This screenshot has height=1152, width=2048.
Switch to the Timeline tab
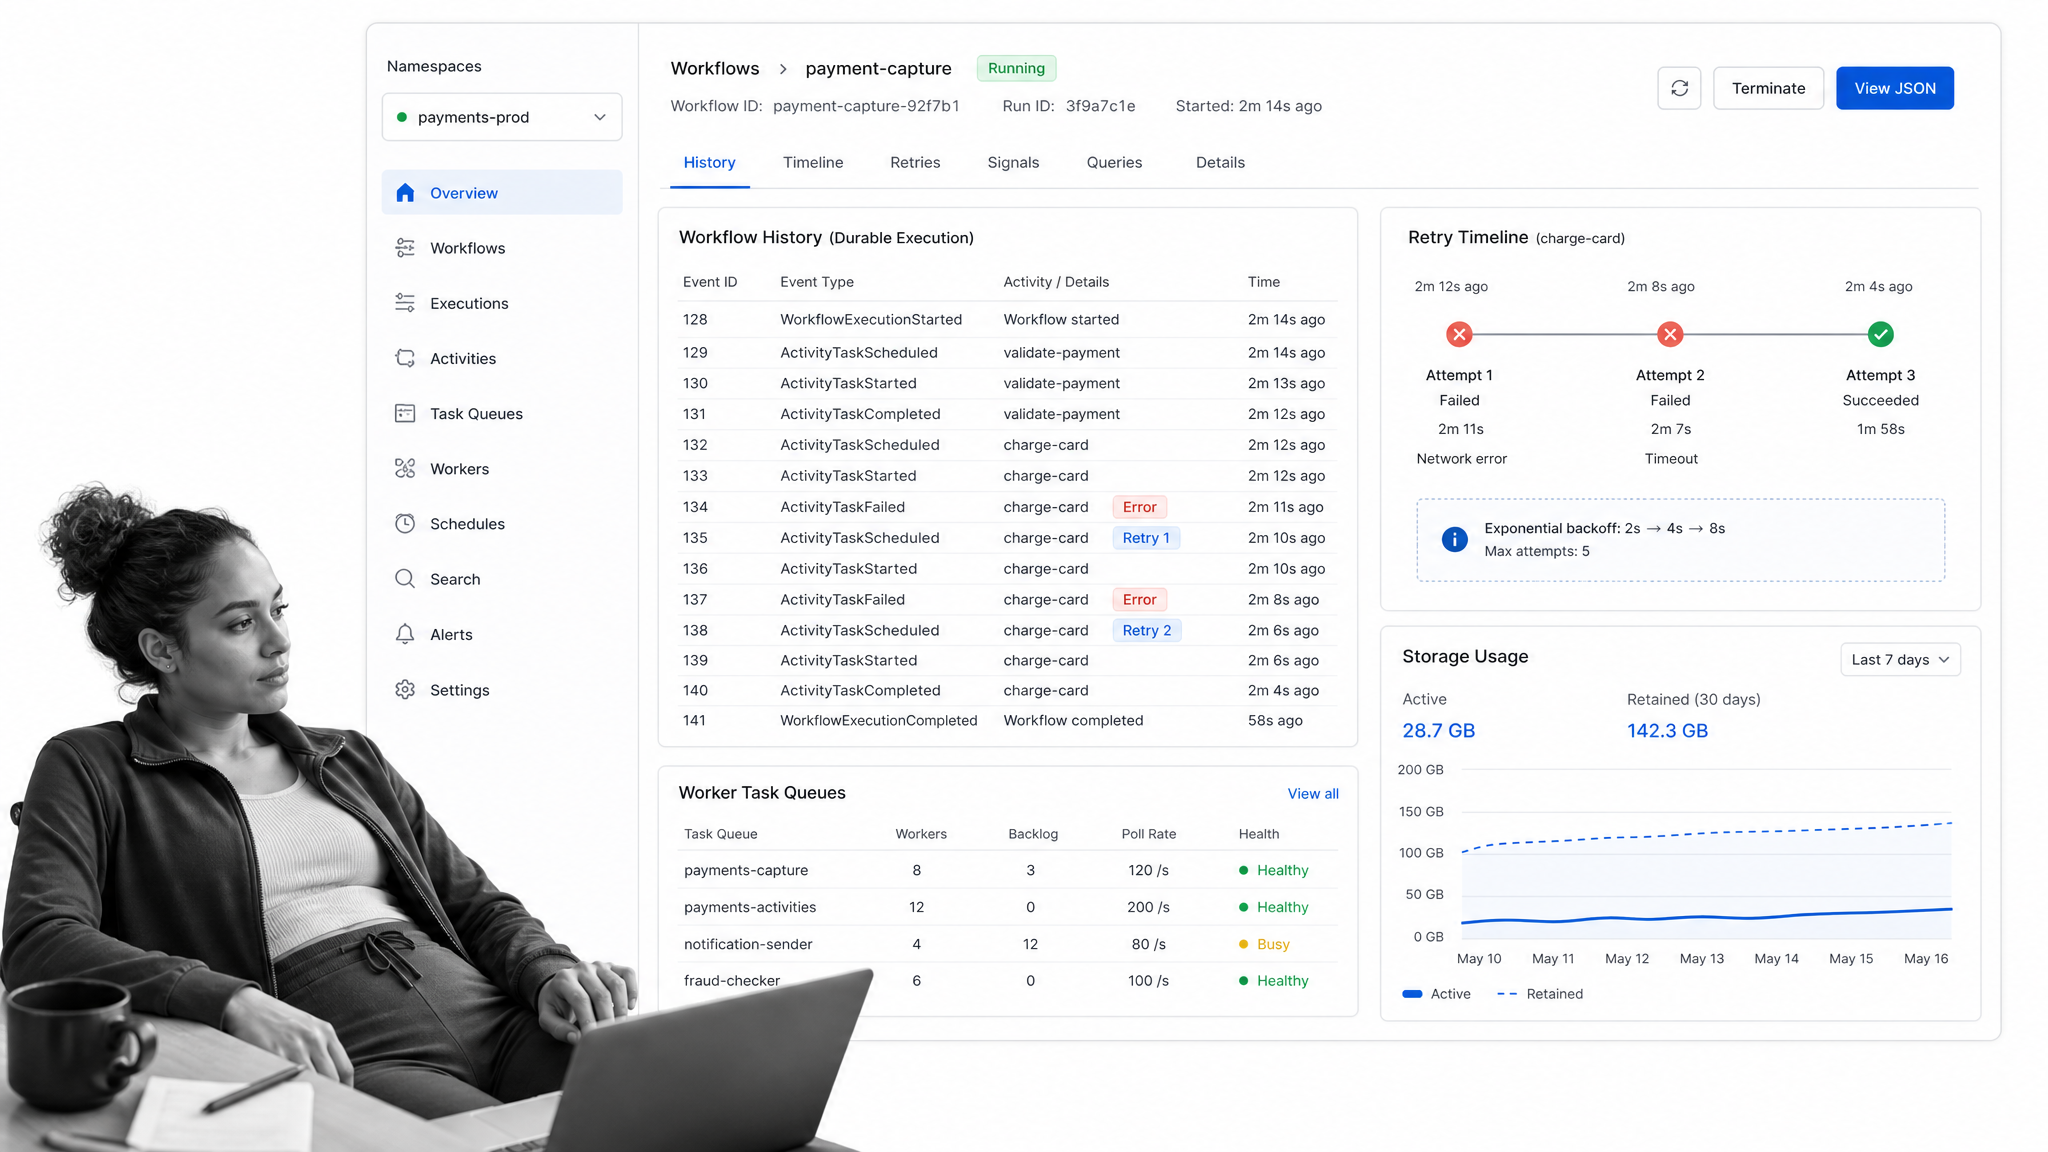813,162
